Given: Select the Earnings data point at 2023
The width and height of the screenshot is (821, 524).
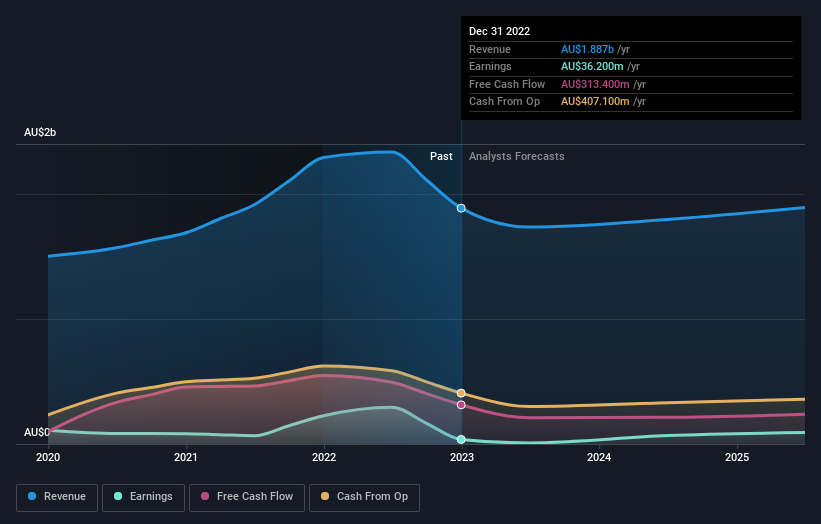Looking at the screenshot, I should (461, 439).
